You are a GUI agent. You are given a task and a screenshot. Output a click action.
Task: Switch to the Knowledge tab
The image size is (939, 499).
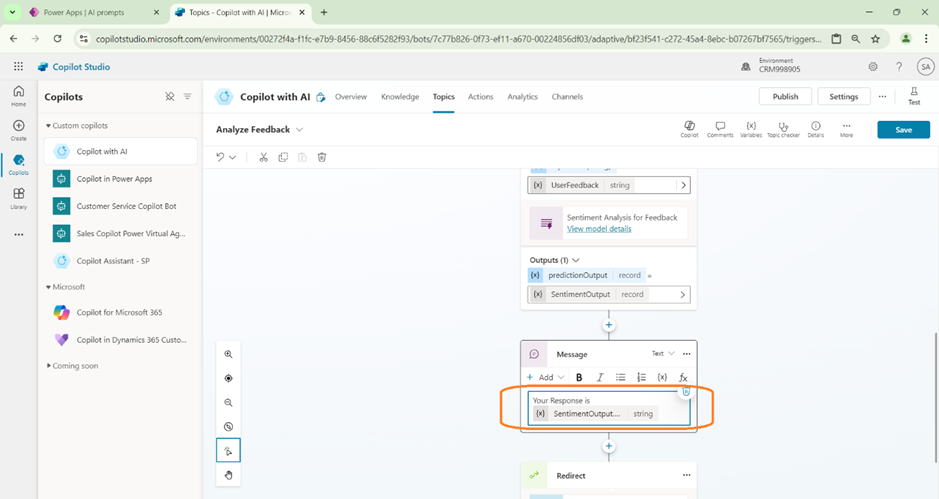400,97
